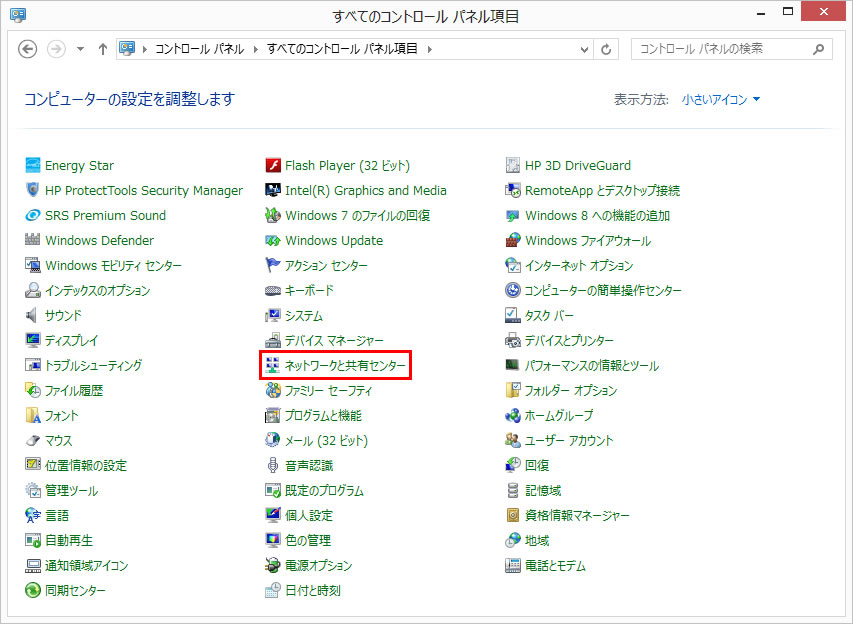
Task: Click the HP ProtectTools Security Manager shield icon
Action: 33,190
